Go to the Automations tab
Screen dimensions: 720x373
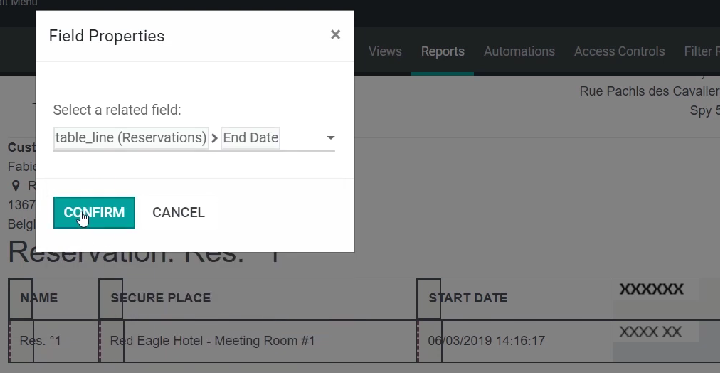(x=519, y=51)
